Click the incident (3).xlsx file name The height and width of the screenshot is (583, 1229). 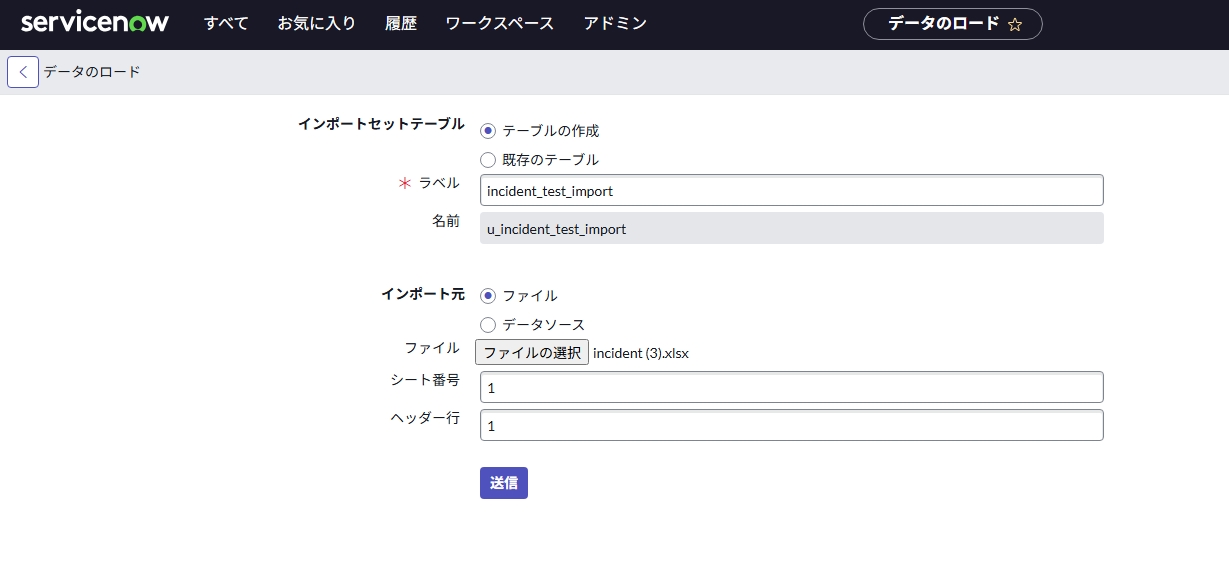(x=641, y=353)
